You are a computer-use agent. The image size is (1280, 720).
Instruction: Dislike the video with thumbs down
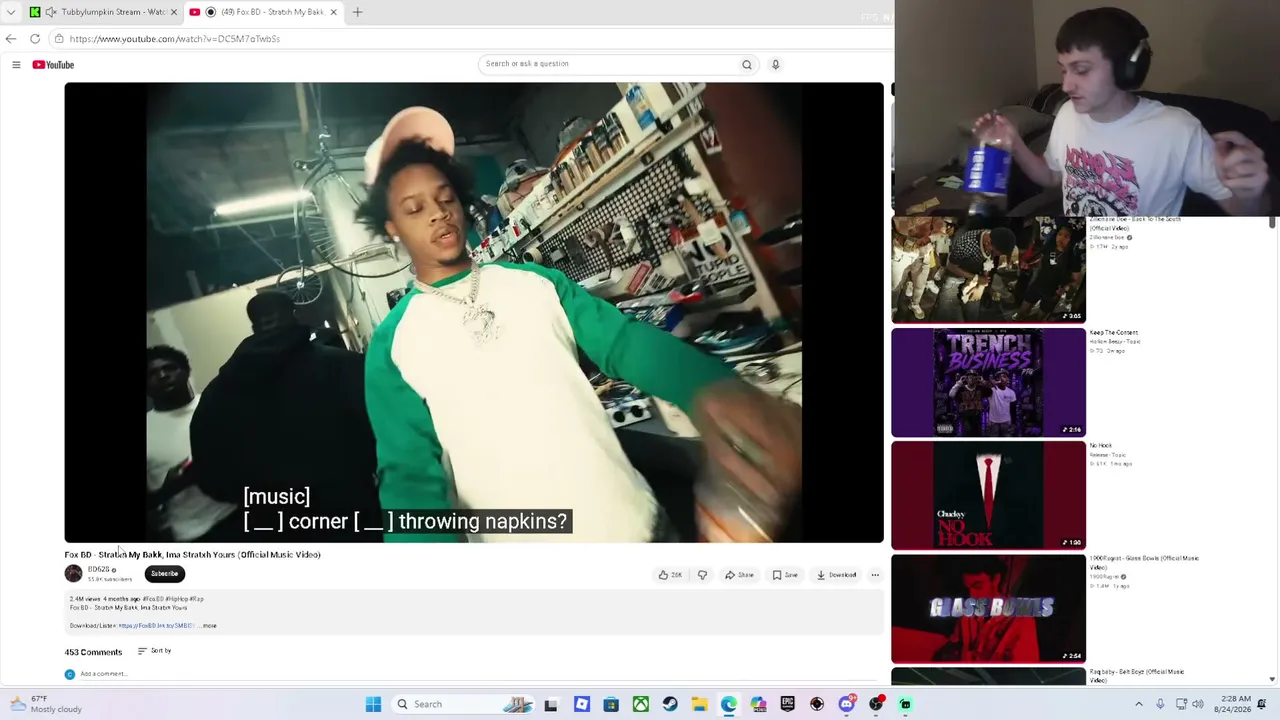pyautogui.click(x=702, y=575)
